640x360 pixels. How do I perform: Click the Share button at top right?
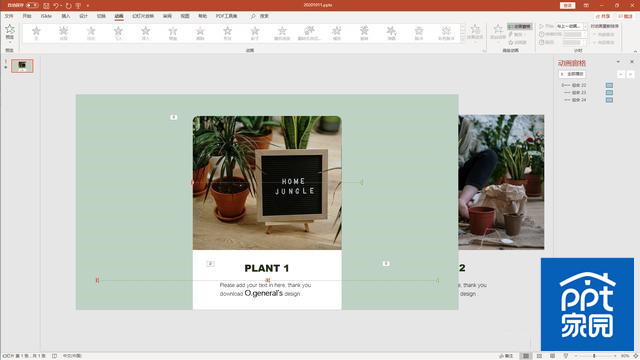click(603, 16)
